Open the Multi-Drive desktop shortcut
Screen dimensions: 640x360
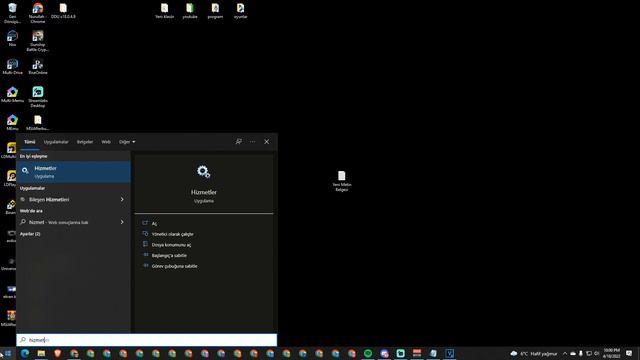[x=12, y=67]
